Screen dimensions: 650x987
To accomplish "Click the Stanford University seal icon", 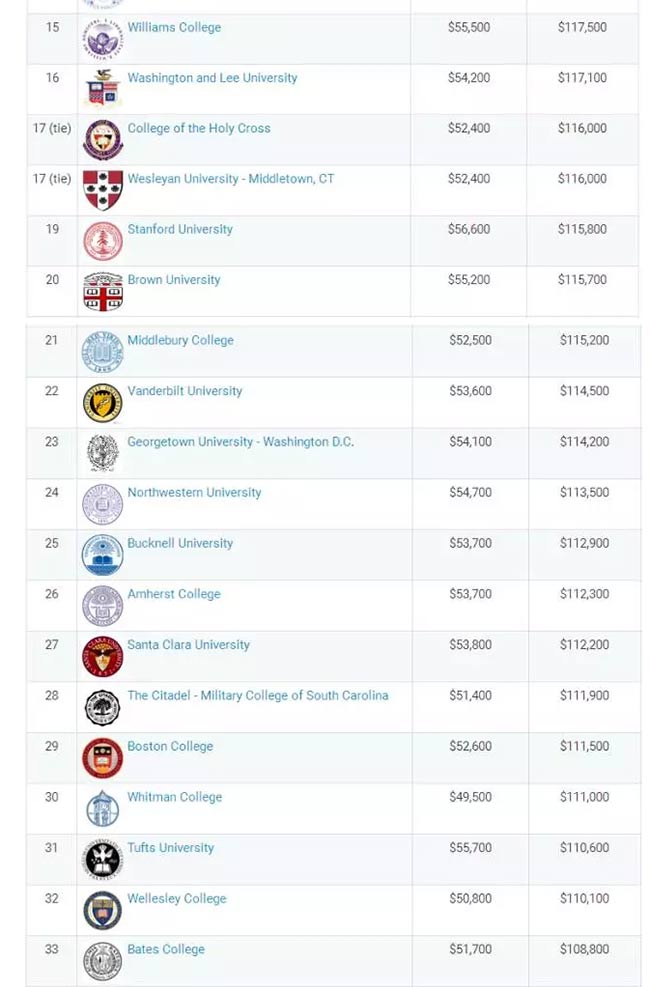I will tap(103, 241).
